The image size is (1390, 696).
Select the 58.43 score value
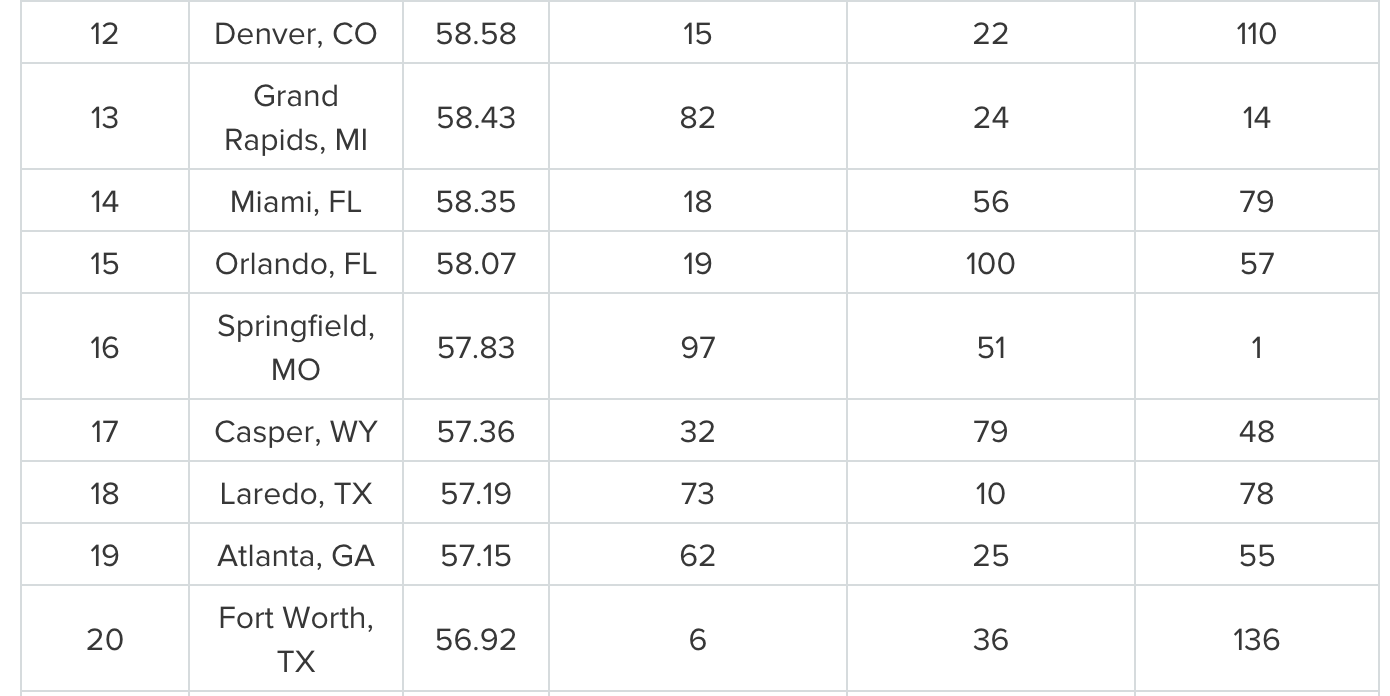click(476, 118)
